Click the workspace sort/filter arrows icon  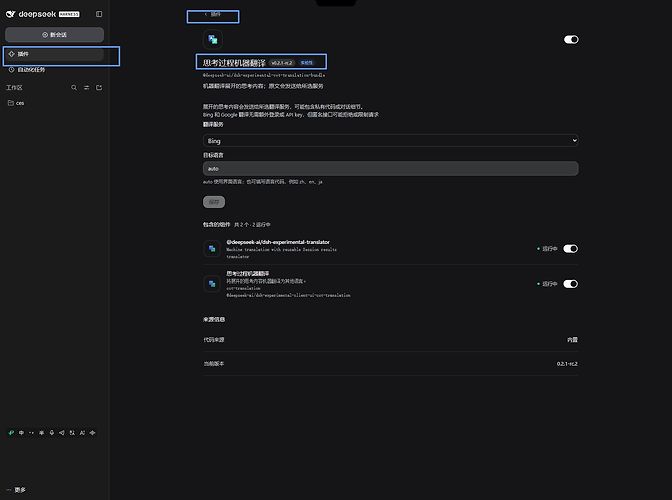[x=86, y=87]
